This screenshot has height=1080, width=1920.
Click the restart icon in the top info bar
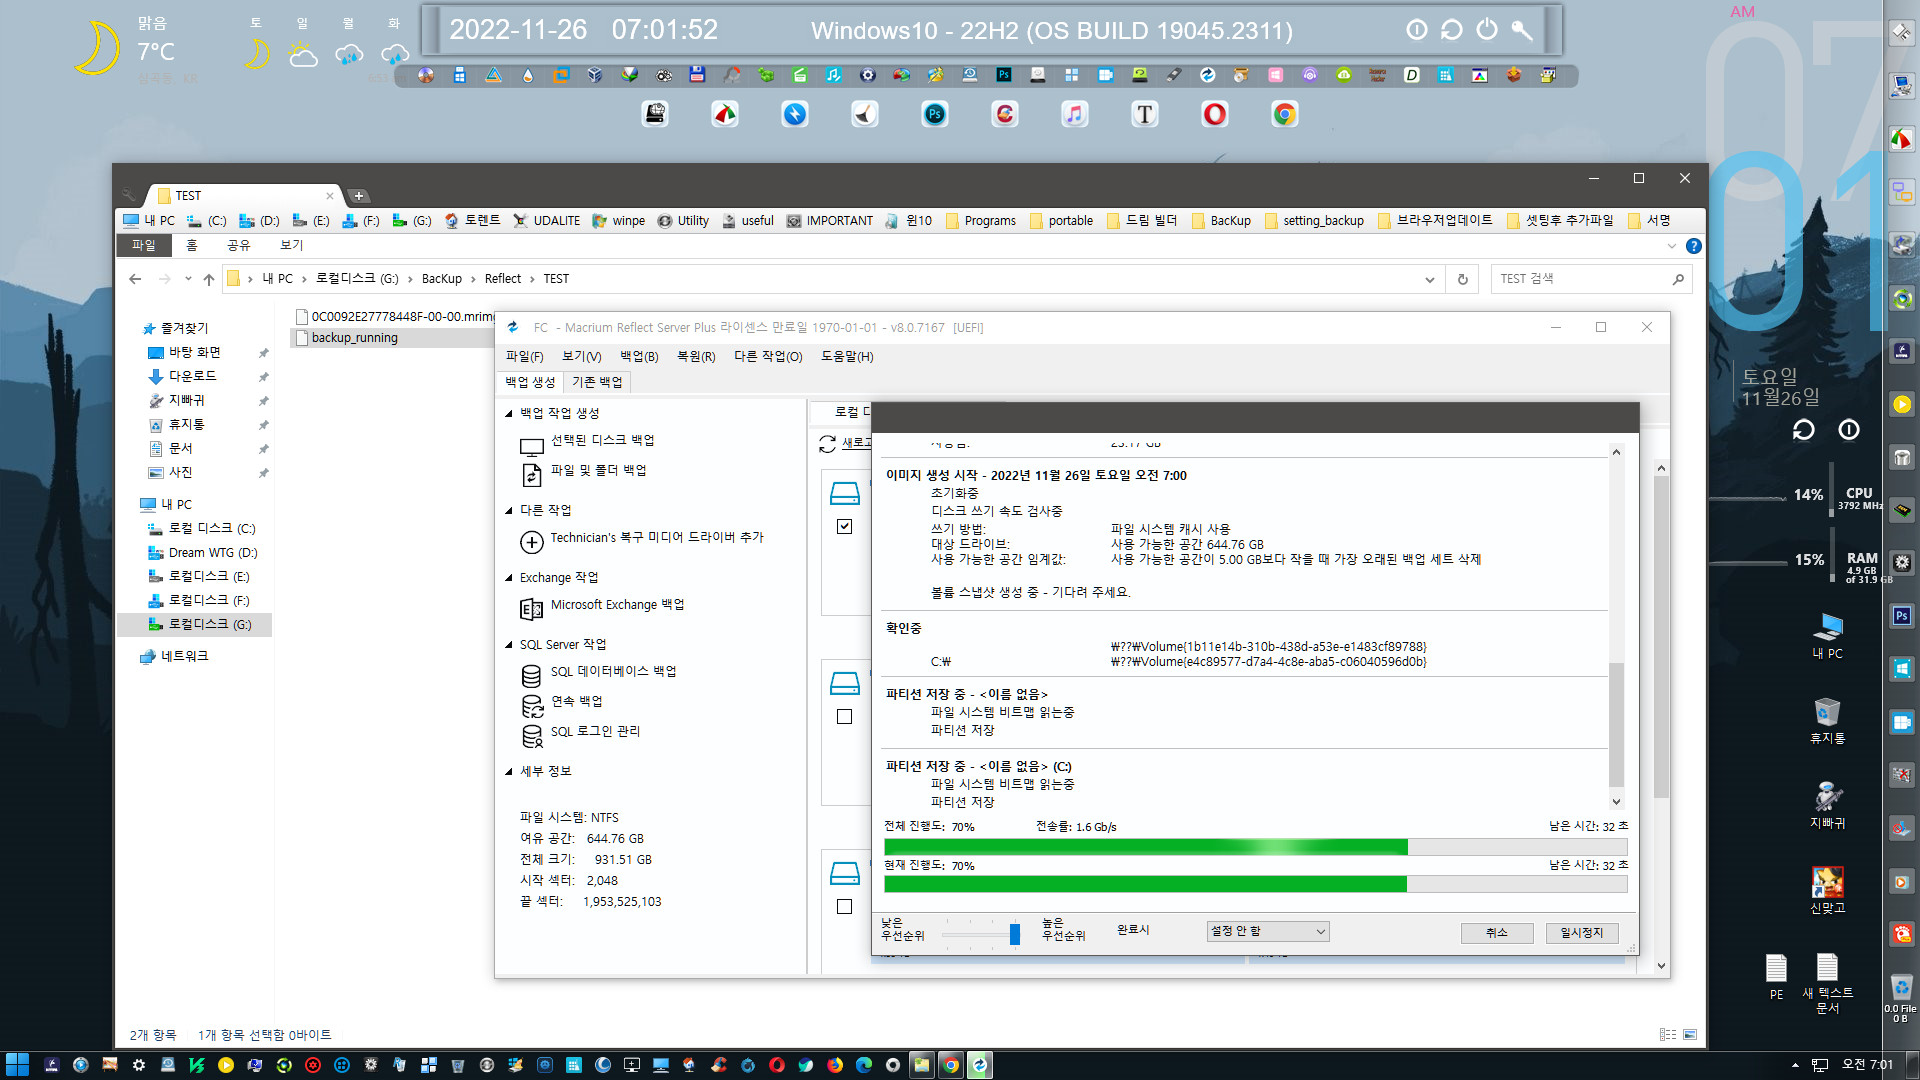(1452, 30)
